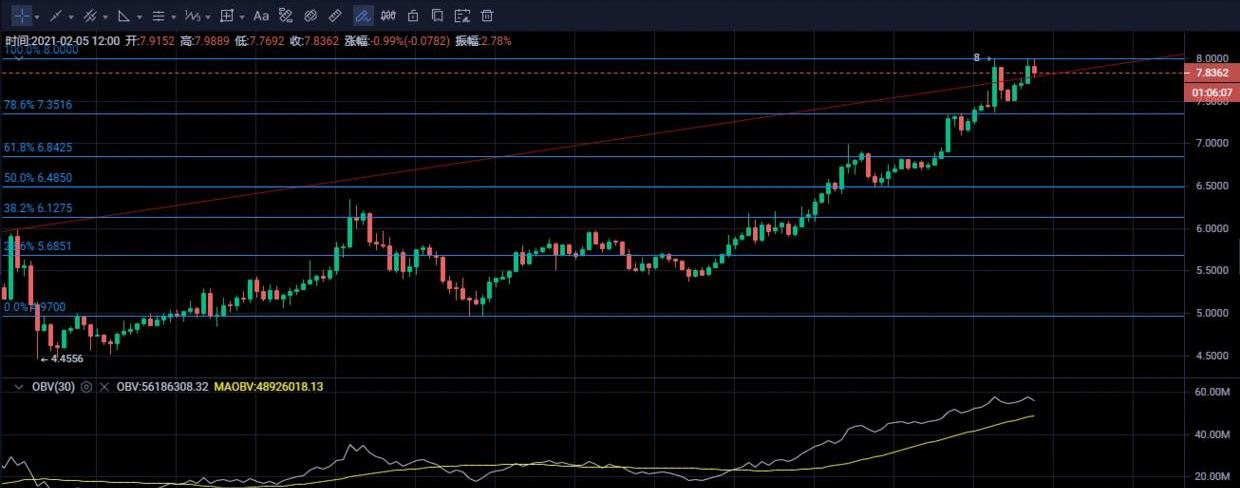The image size is (1240, 488).
Task: Open the Fibonacci grid tool dropdown arrow
Action: pos(243,17)
